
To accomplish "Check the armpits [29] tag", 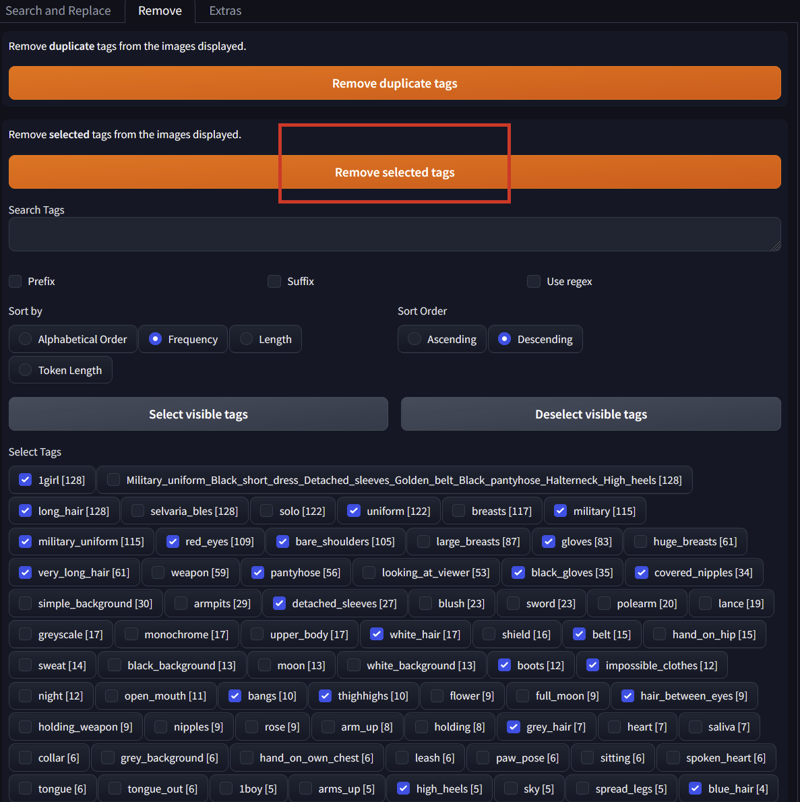I will pyautogui.click(x=181, y=603).
